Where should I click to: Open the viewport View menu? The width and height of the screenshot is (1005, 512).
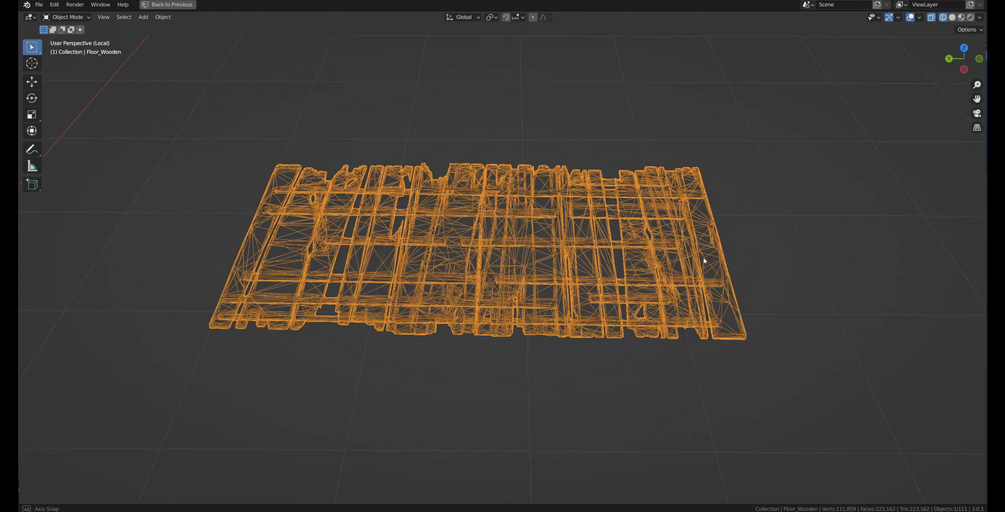pos(103,17)
